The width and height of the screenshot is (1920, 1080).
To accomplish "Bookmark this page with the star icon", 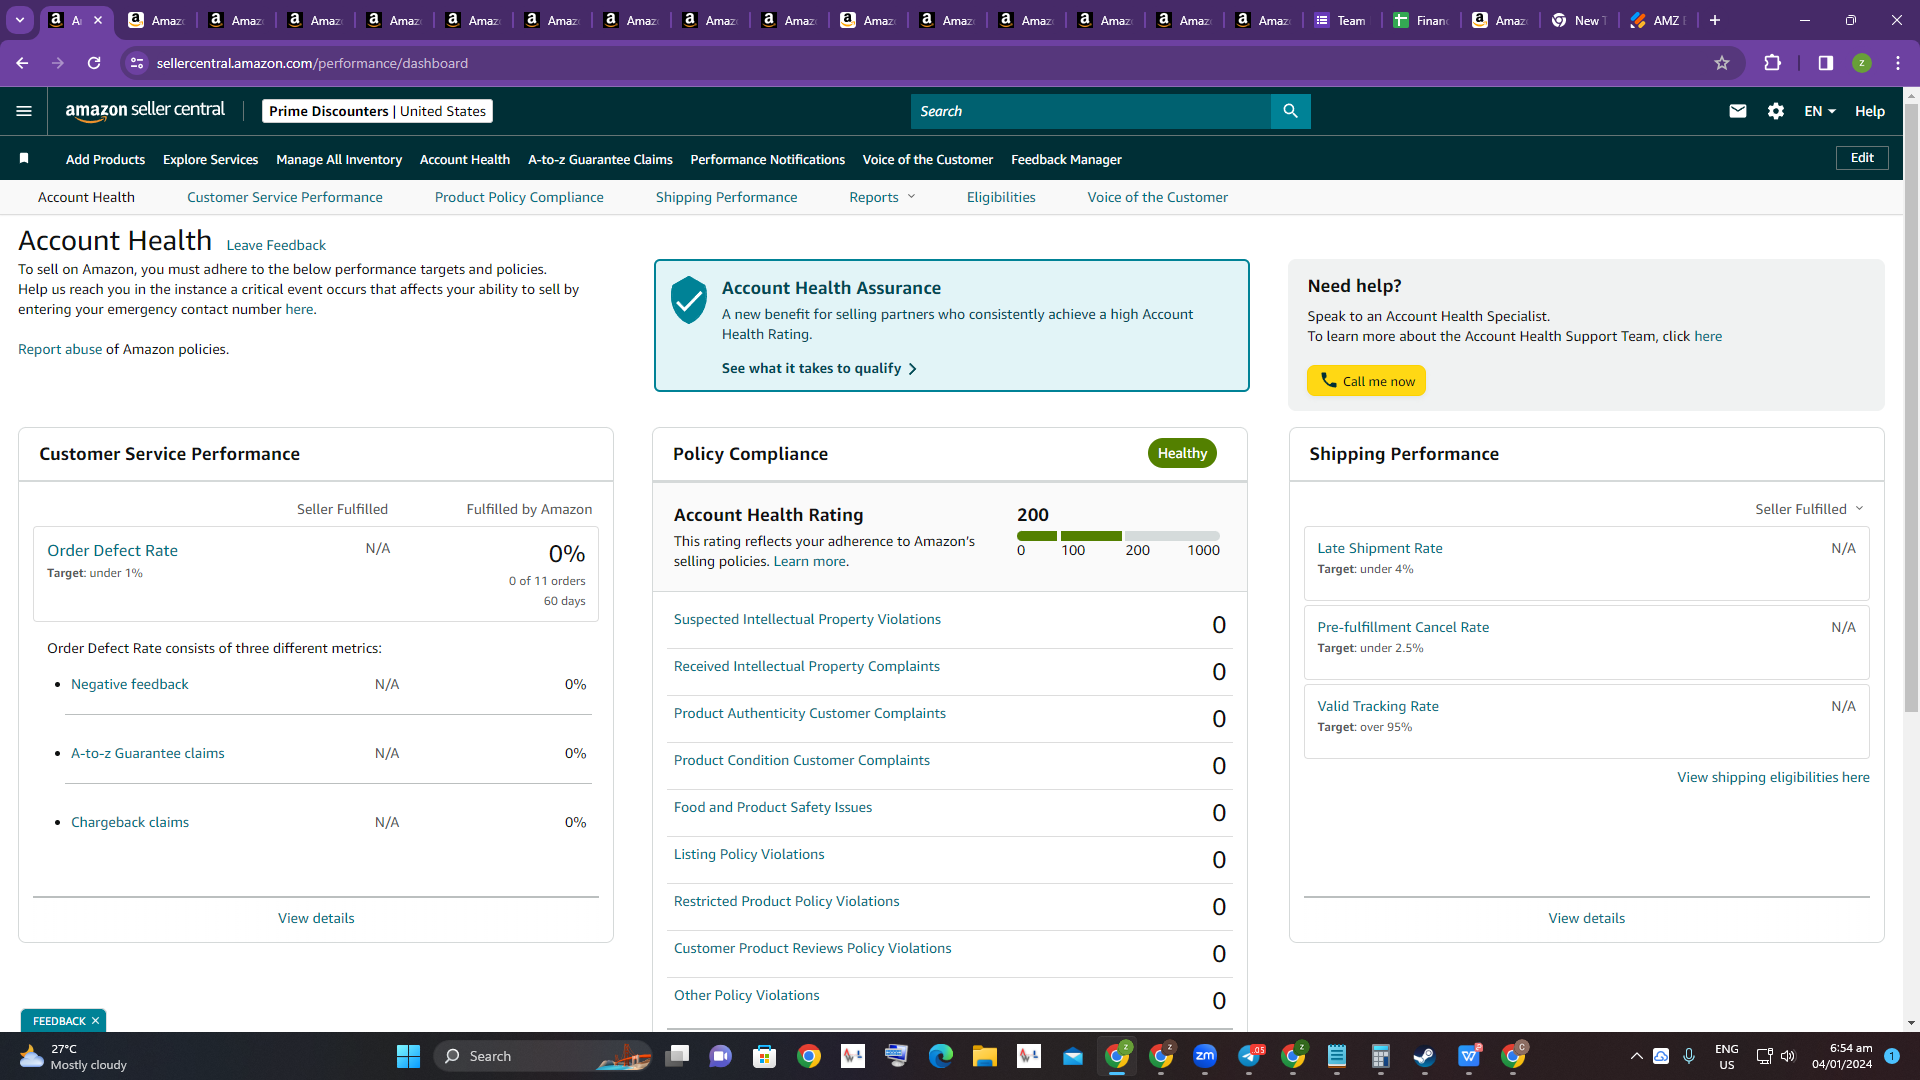I will (1722, 63).
